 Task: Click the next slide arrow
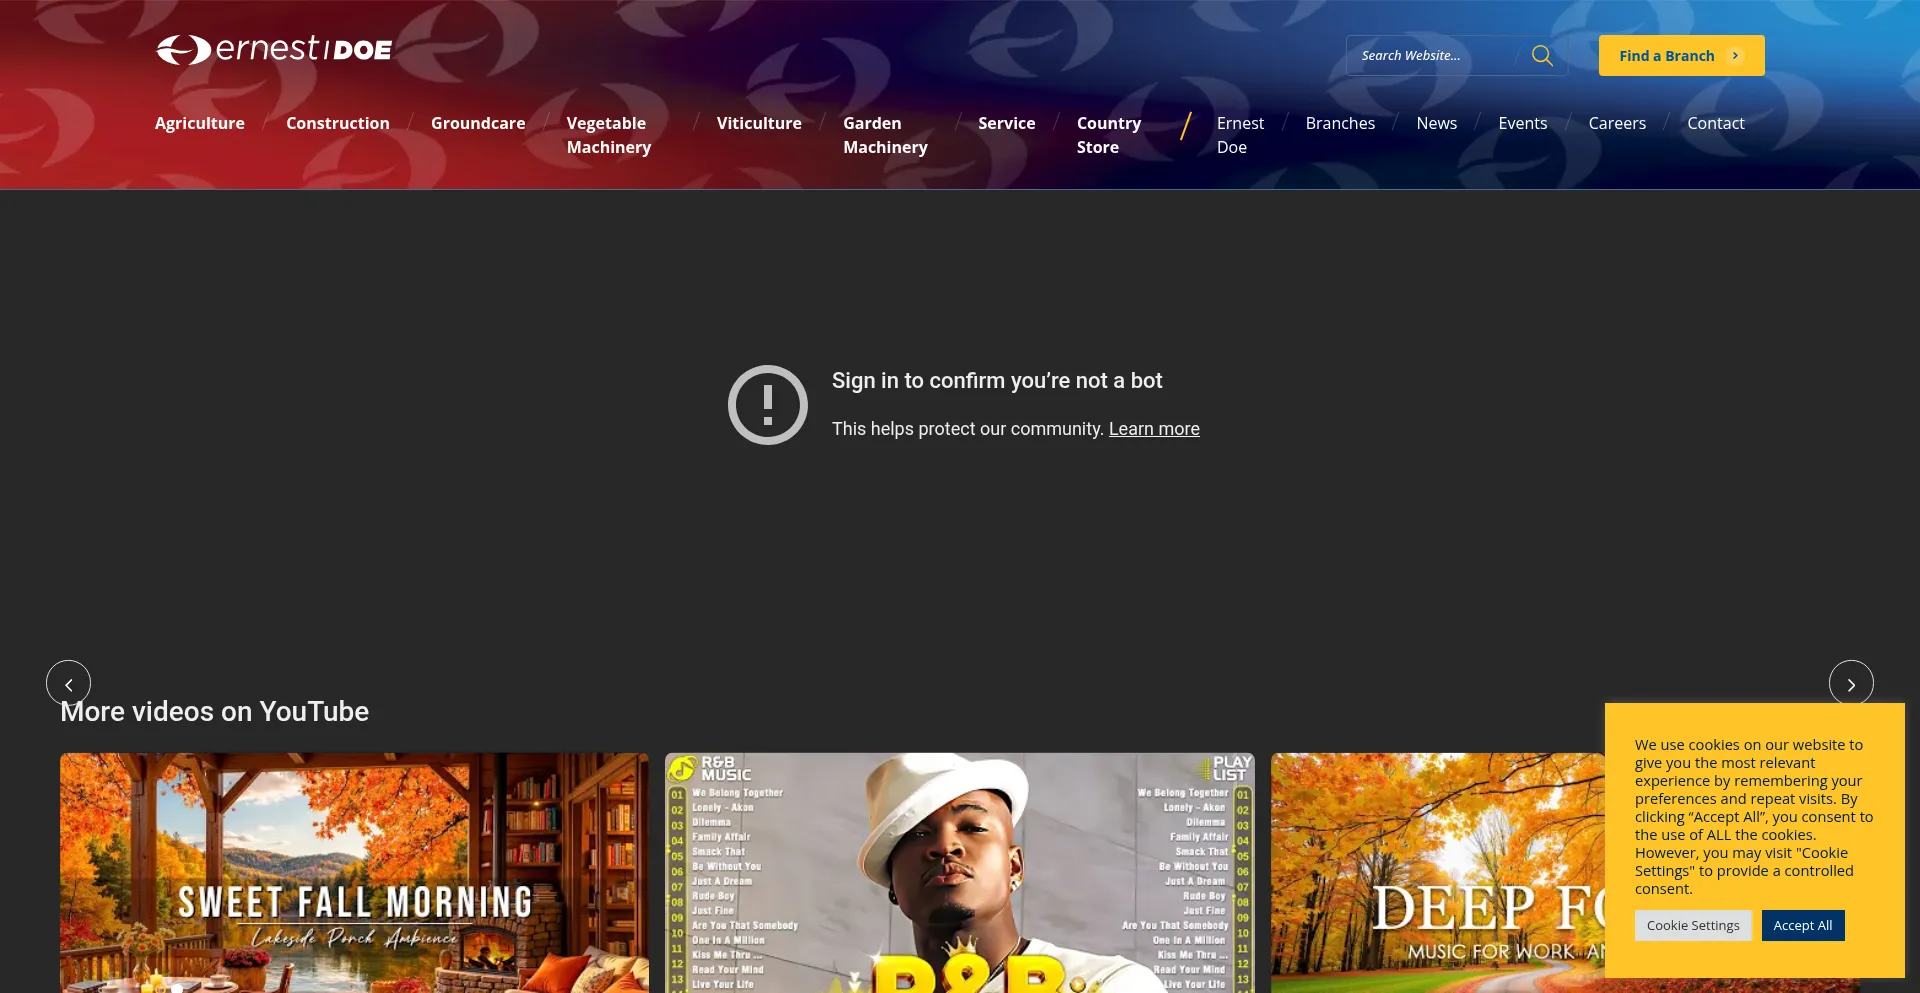click(x=1850, y=684)
